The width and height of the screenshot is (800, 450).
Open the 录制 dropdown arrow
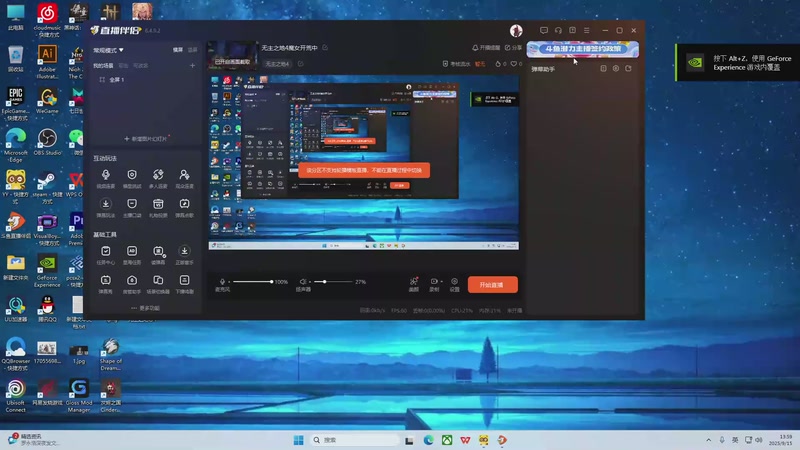(x=441, y=282)
